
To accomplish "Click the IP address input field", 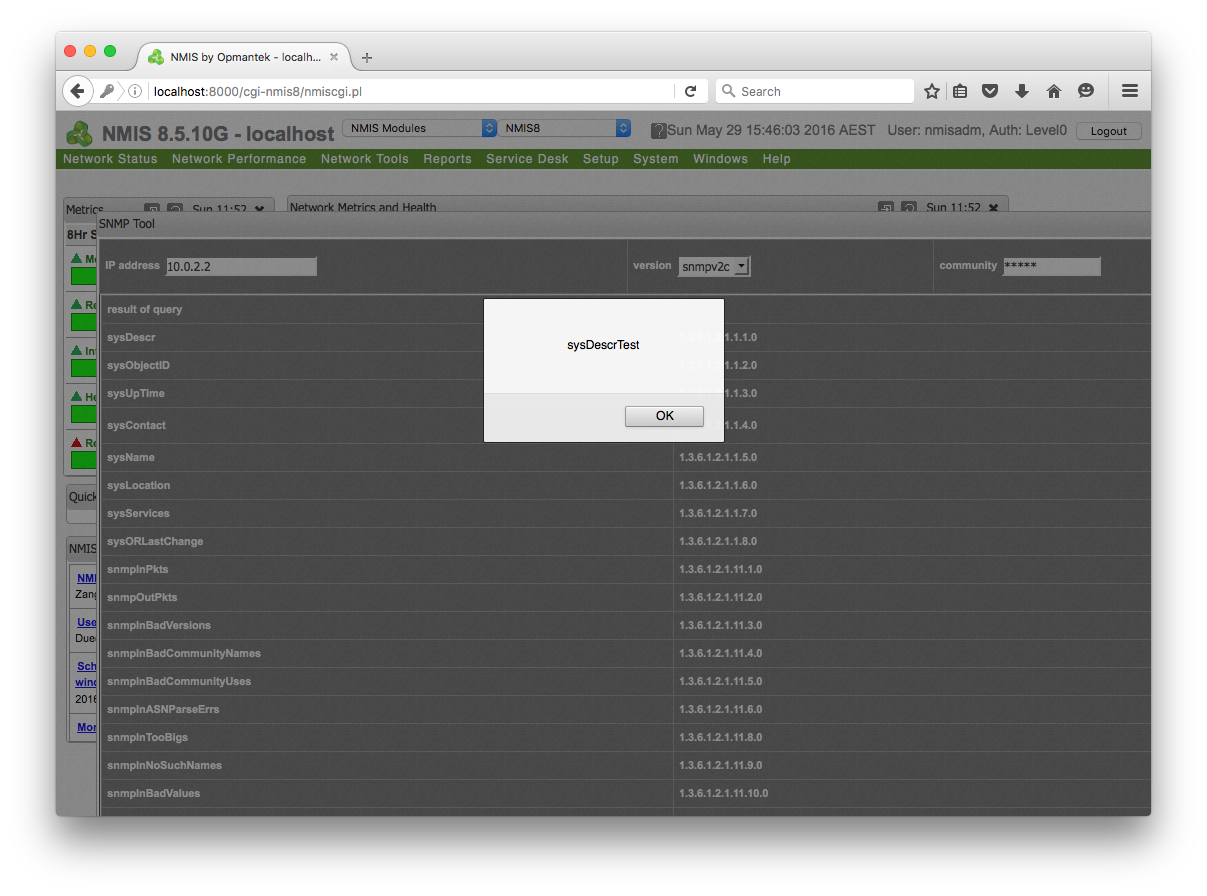I will coord(241,266).
